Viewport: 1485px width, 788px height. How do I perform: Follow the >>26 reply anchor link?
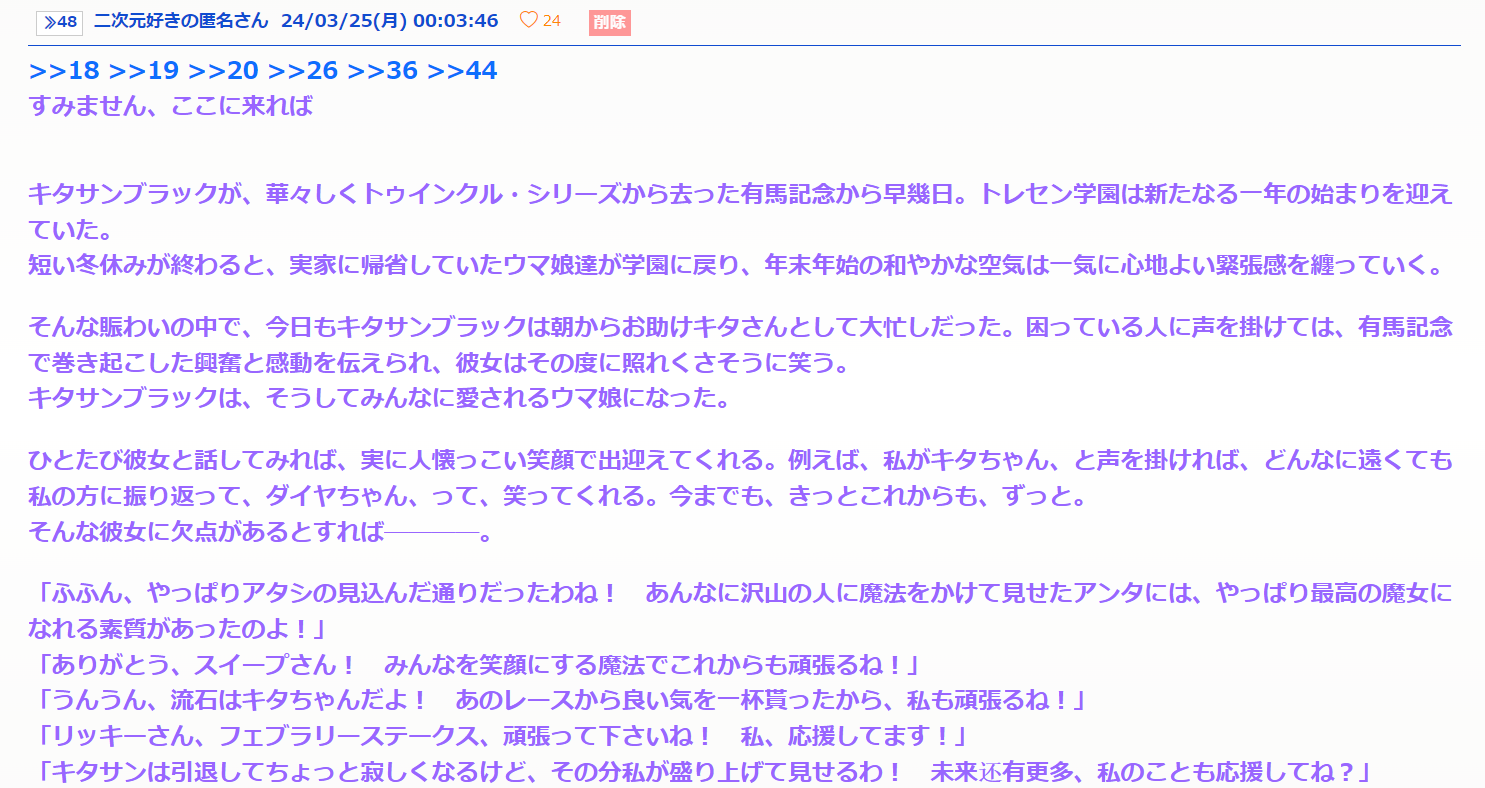[303, 70]
